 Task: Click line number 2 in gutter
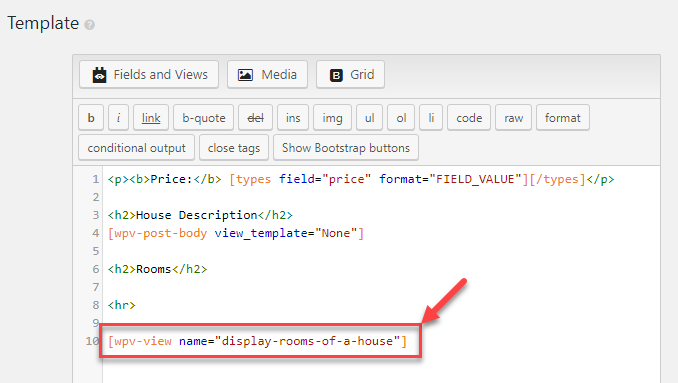96,198
